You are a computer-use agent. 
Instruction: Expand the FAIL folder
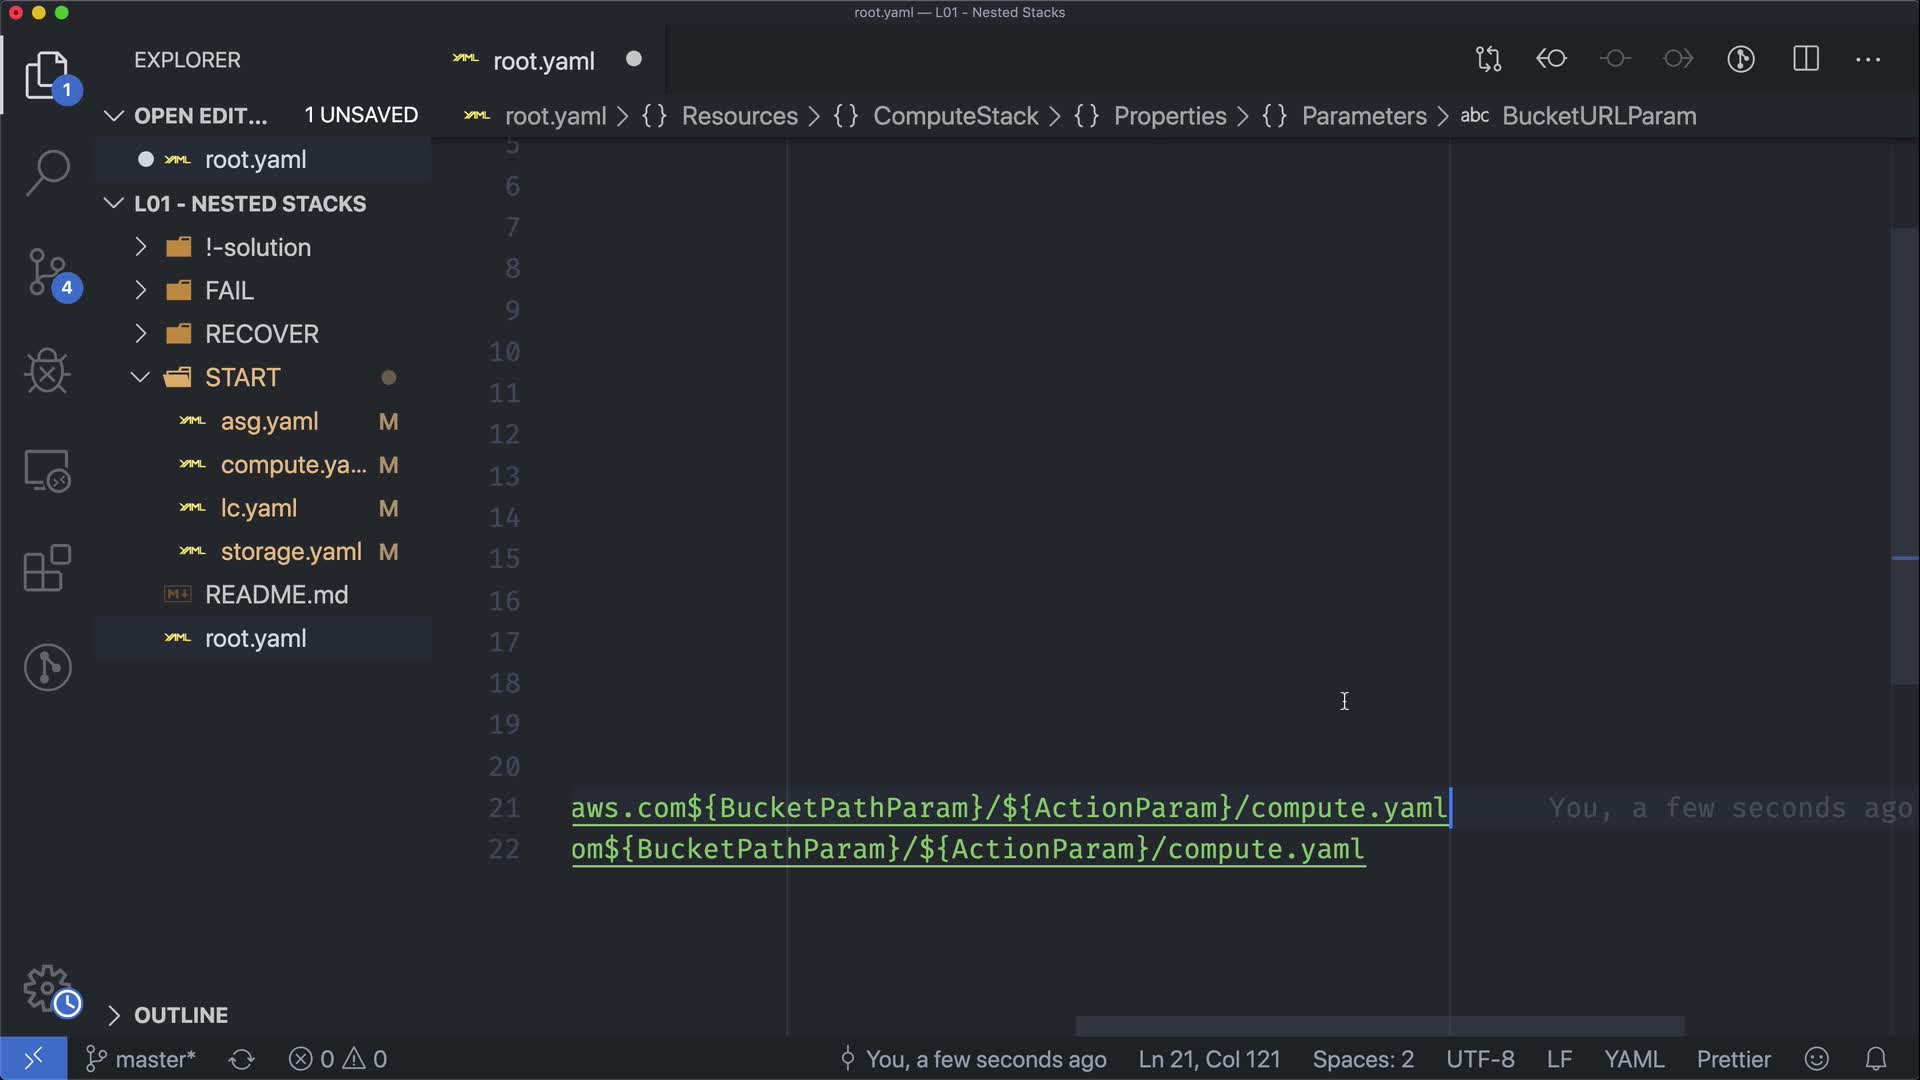coord(229,291)
